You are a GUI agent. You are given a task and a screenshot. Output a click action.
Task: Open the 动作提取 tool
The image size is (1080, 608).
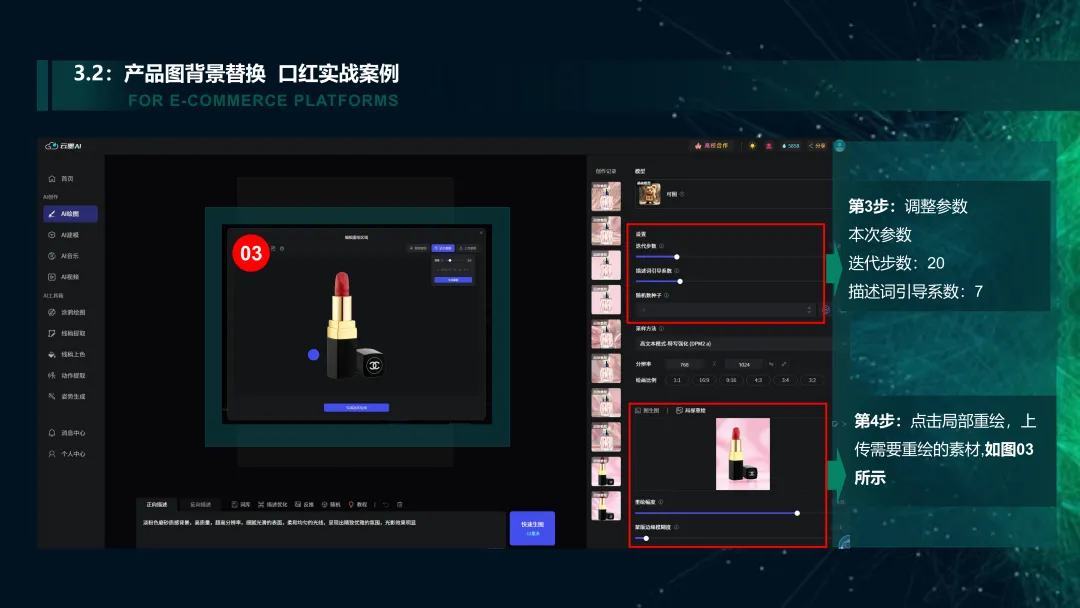pyautogui.click(x=66, y=376)
